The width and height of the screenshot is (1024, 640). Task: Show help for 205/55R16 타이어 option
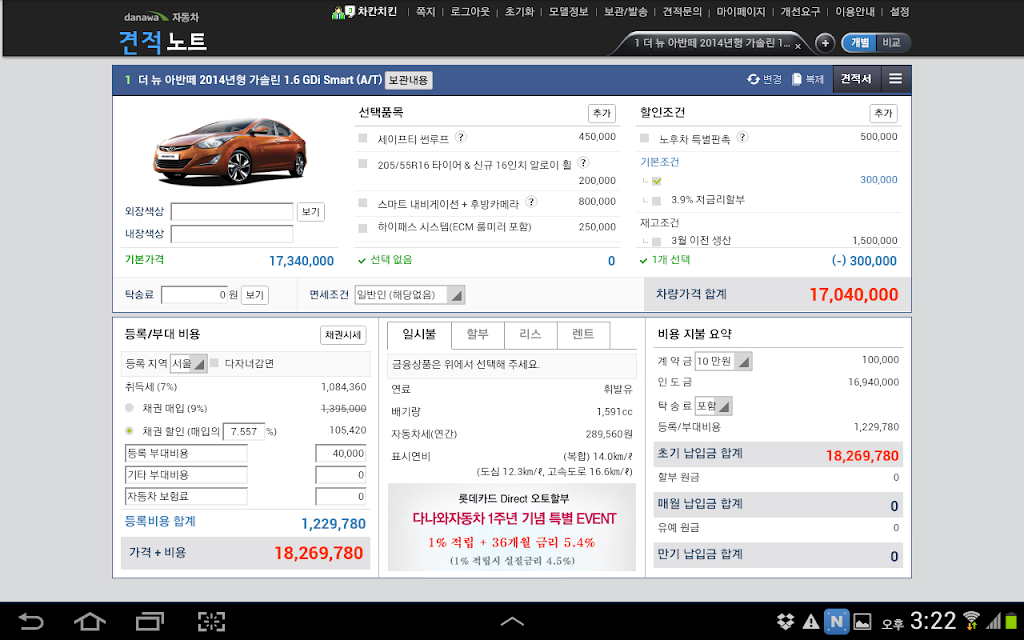tap(583, 163)
